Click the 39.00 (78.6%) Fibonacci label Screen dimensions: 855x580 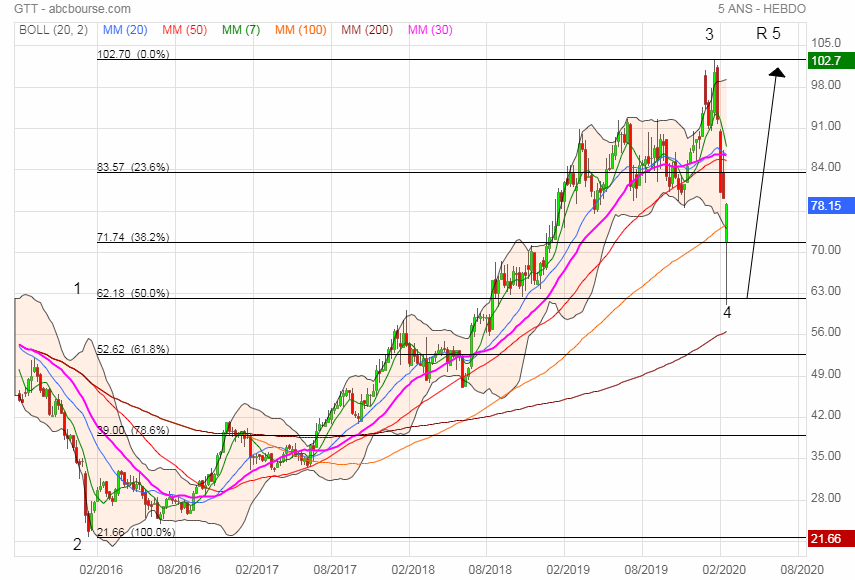coord(133,430)
